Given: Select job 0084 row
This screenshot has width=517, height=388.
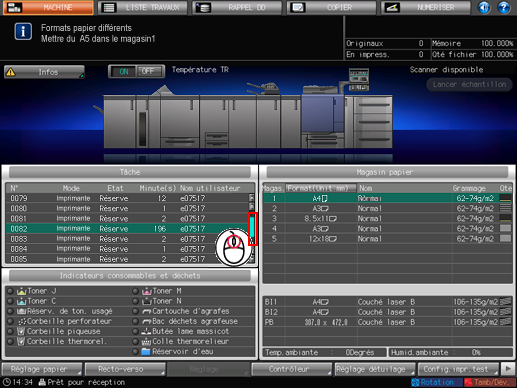Looking at the screenshot, I should (127, 249).
